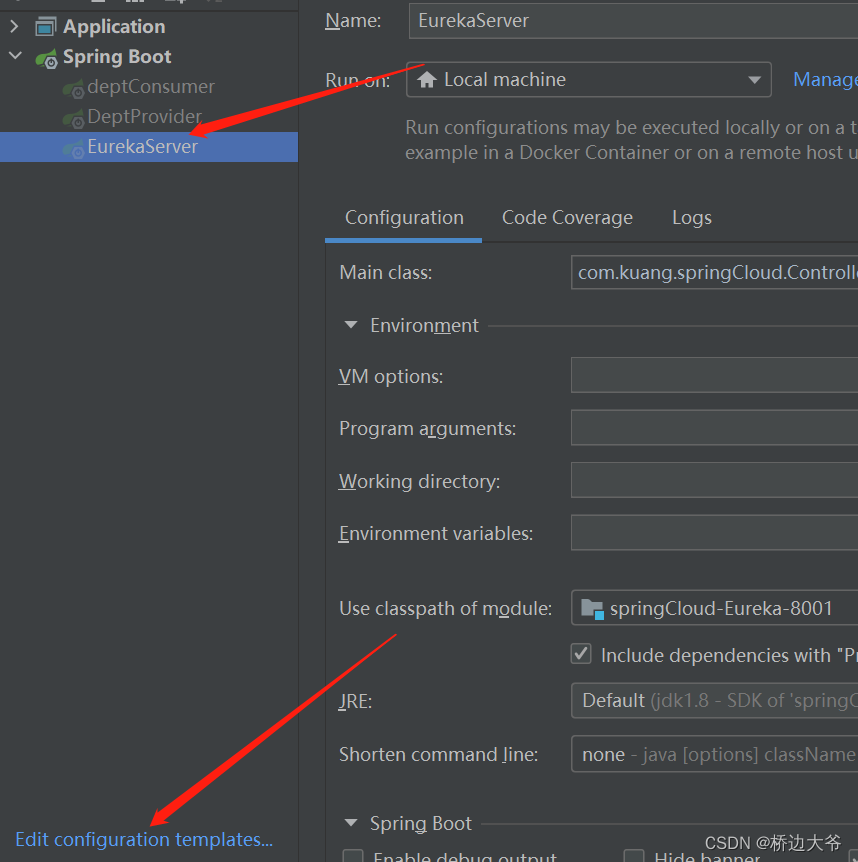Click the DeptProvider Spring Boot icon
Image resolution: width=858 pixels, height=862 pixels.
point(73,119)
